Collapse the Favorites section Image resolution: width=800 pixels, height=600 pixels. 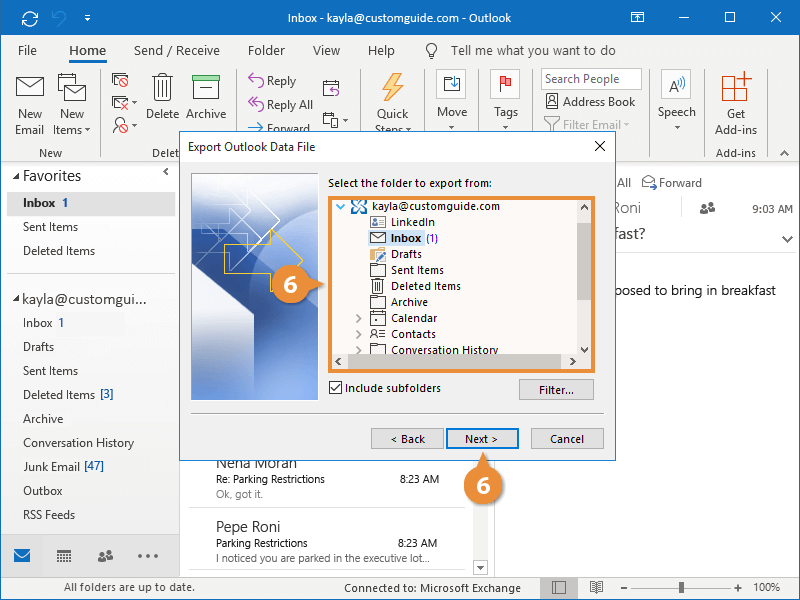click(16, 176)
